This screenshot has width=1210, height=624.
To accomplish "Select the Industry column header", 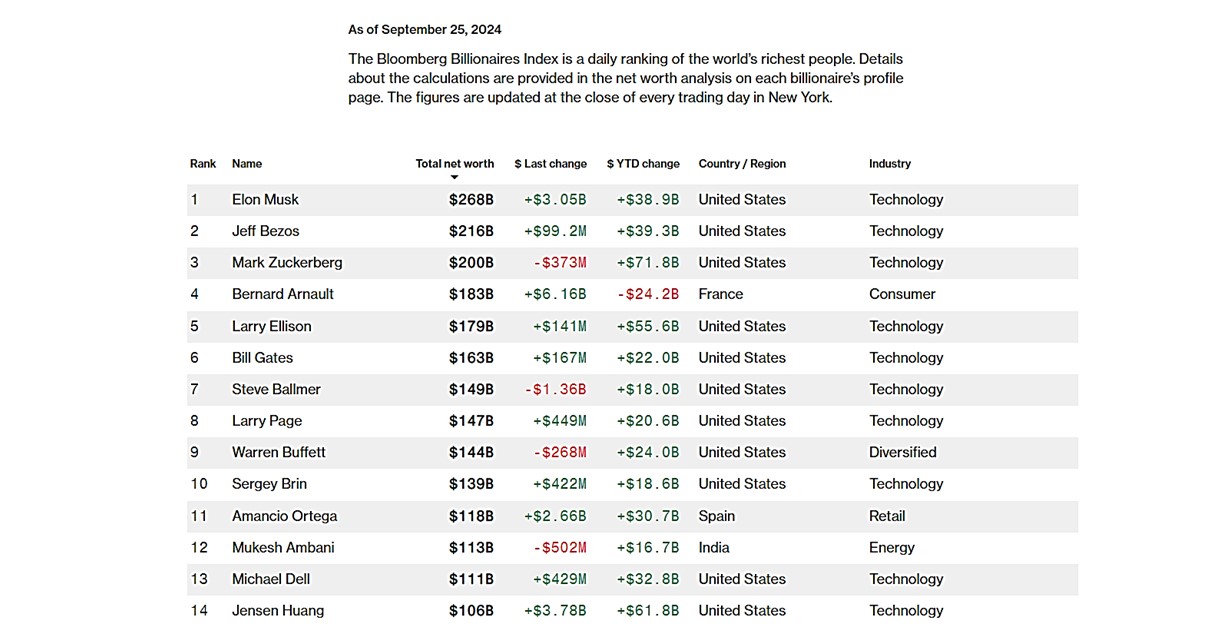I will [890, 164].
